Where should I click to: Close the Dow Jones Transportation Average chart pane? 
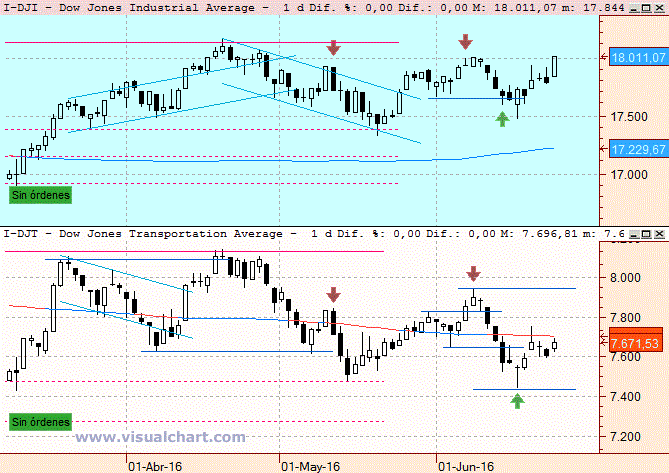pos(659,234)
